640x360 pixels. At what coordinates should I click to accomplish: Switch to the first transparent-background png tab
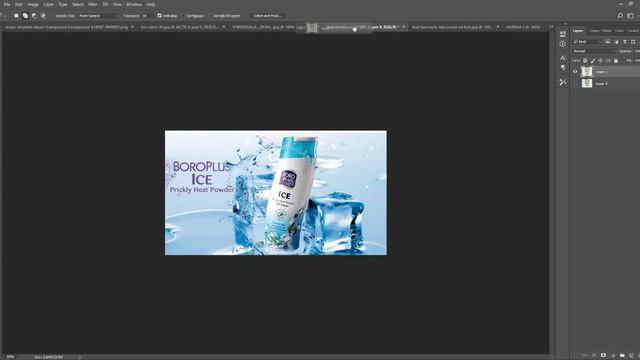pos(67,27)
